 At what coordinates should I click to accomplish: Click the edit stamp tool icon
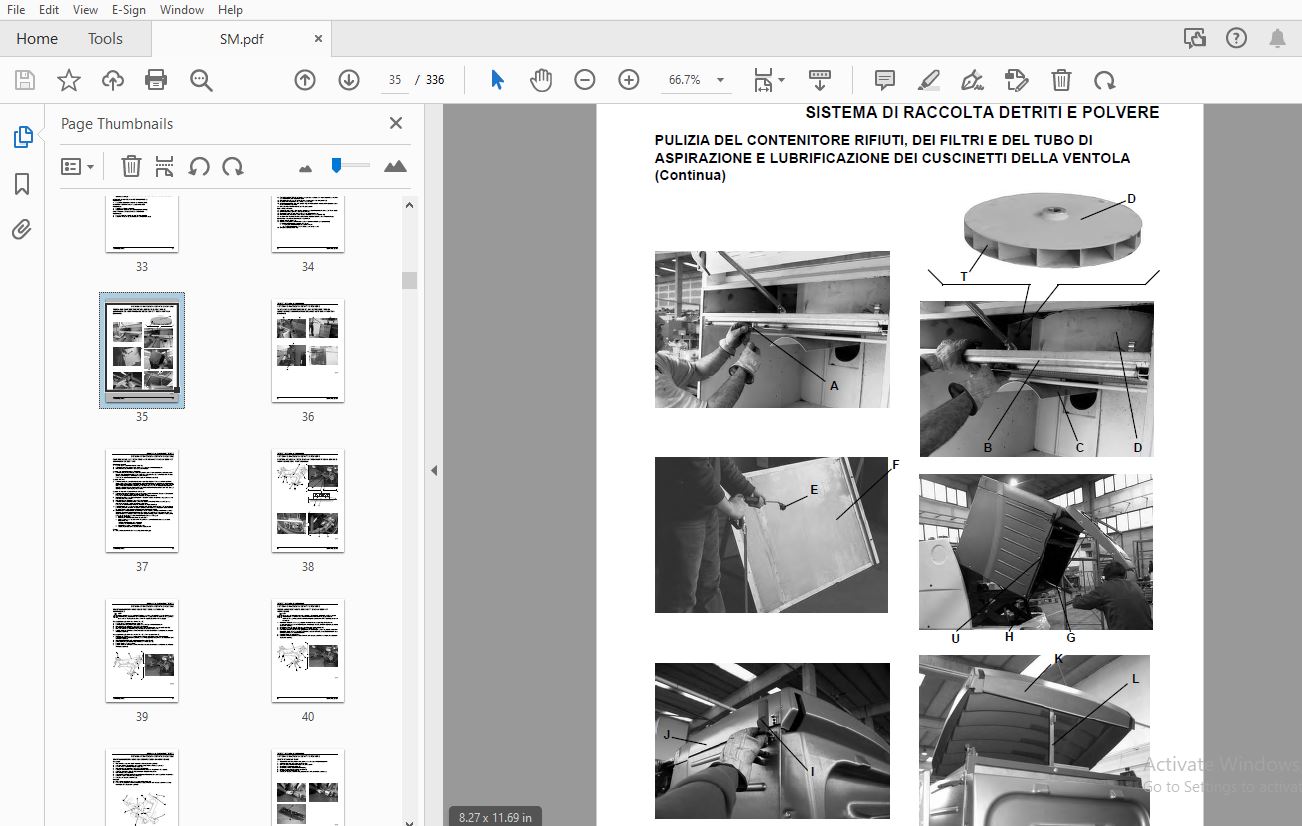[x=1016, y=80]
